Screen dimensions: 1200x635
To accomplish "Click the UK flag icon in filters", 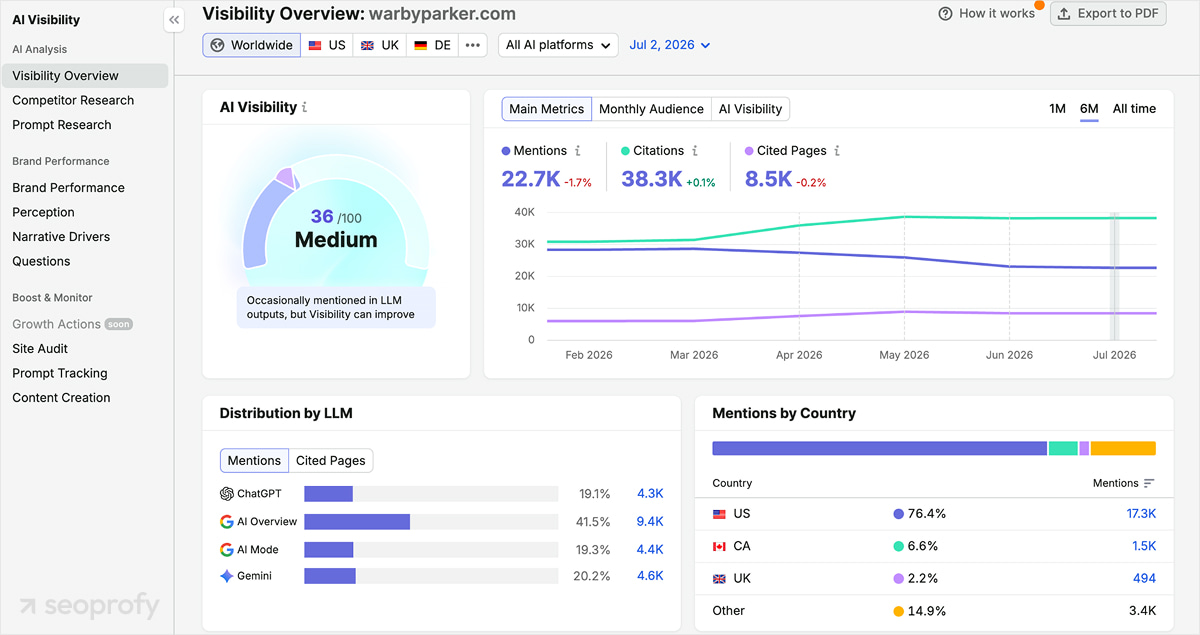I will [367, 45].
